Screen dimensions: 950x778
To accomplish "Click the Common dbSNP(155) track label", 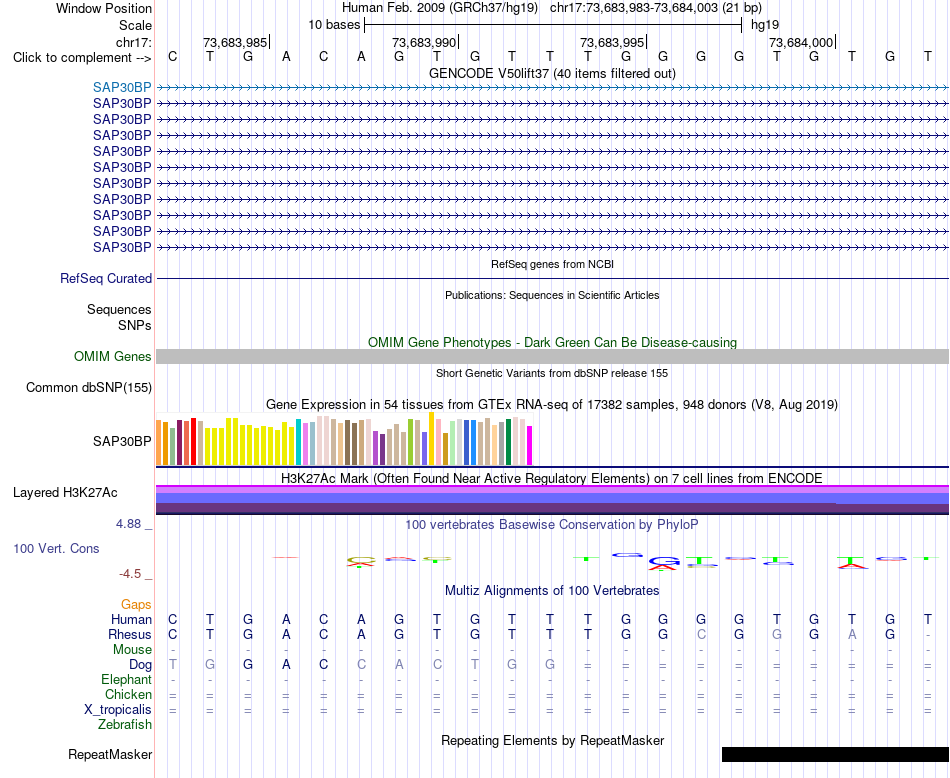I will (89, 388).
